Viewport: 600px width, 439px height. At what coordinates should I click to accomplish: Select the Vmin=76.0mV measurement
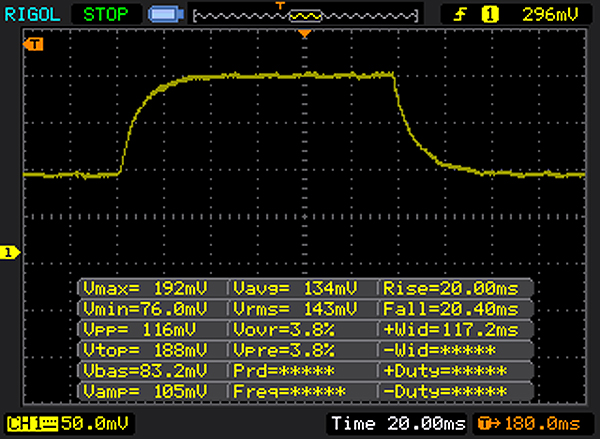point(145,309)
